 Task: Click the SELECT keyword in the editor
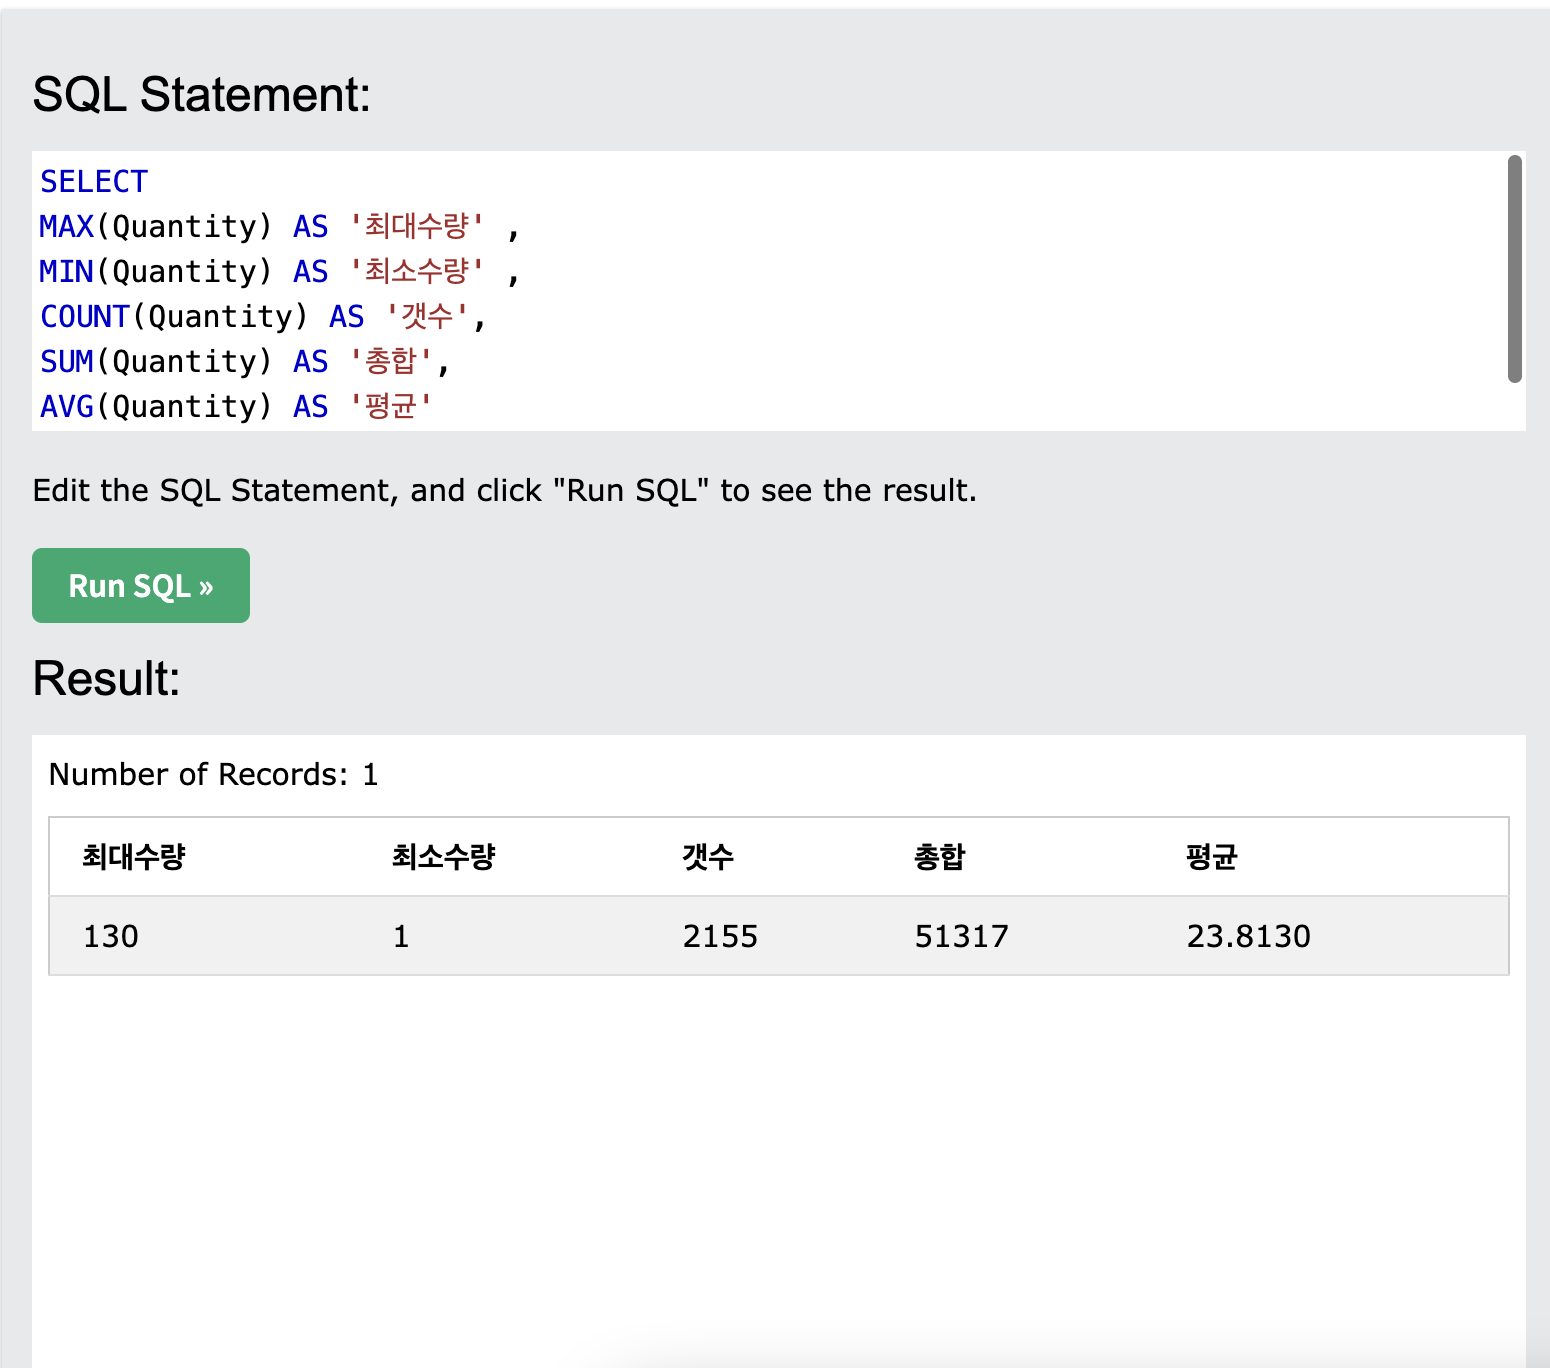pos(94,182)
